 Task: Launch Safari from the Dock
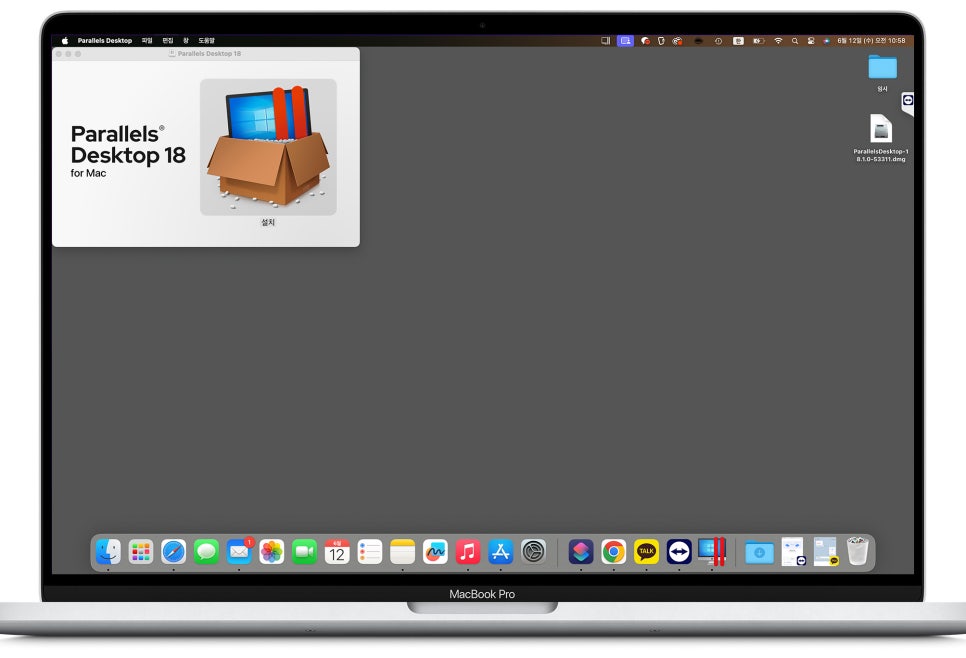coord(174,551)
